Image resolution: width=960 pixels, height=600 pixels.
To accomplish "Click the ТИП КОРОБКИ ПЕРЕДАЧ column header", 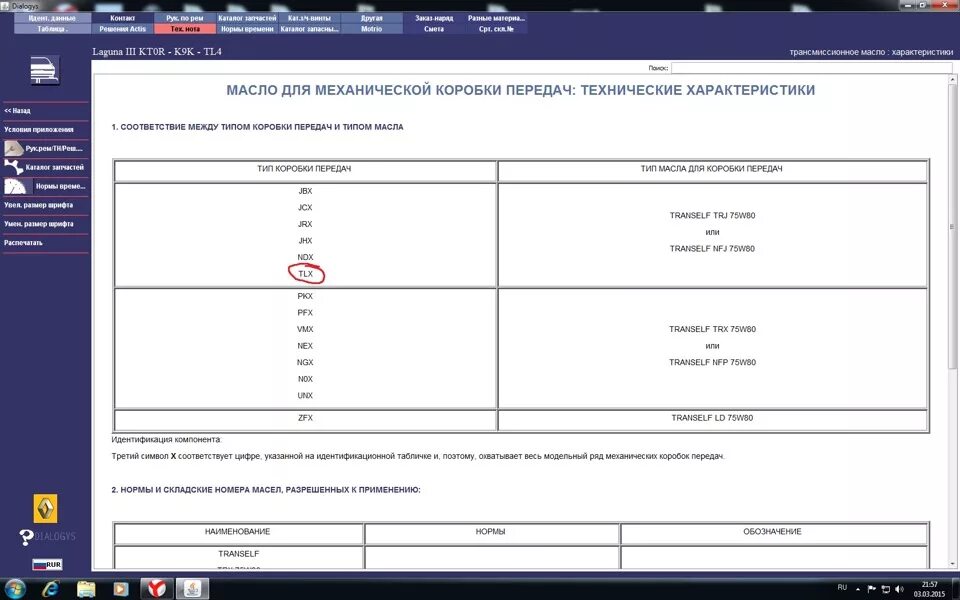I will 304,168.
